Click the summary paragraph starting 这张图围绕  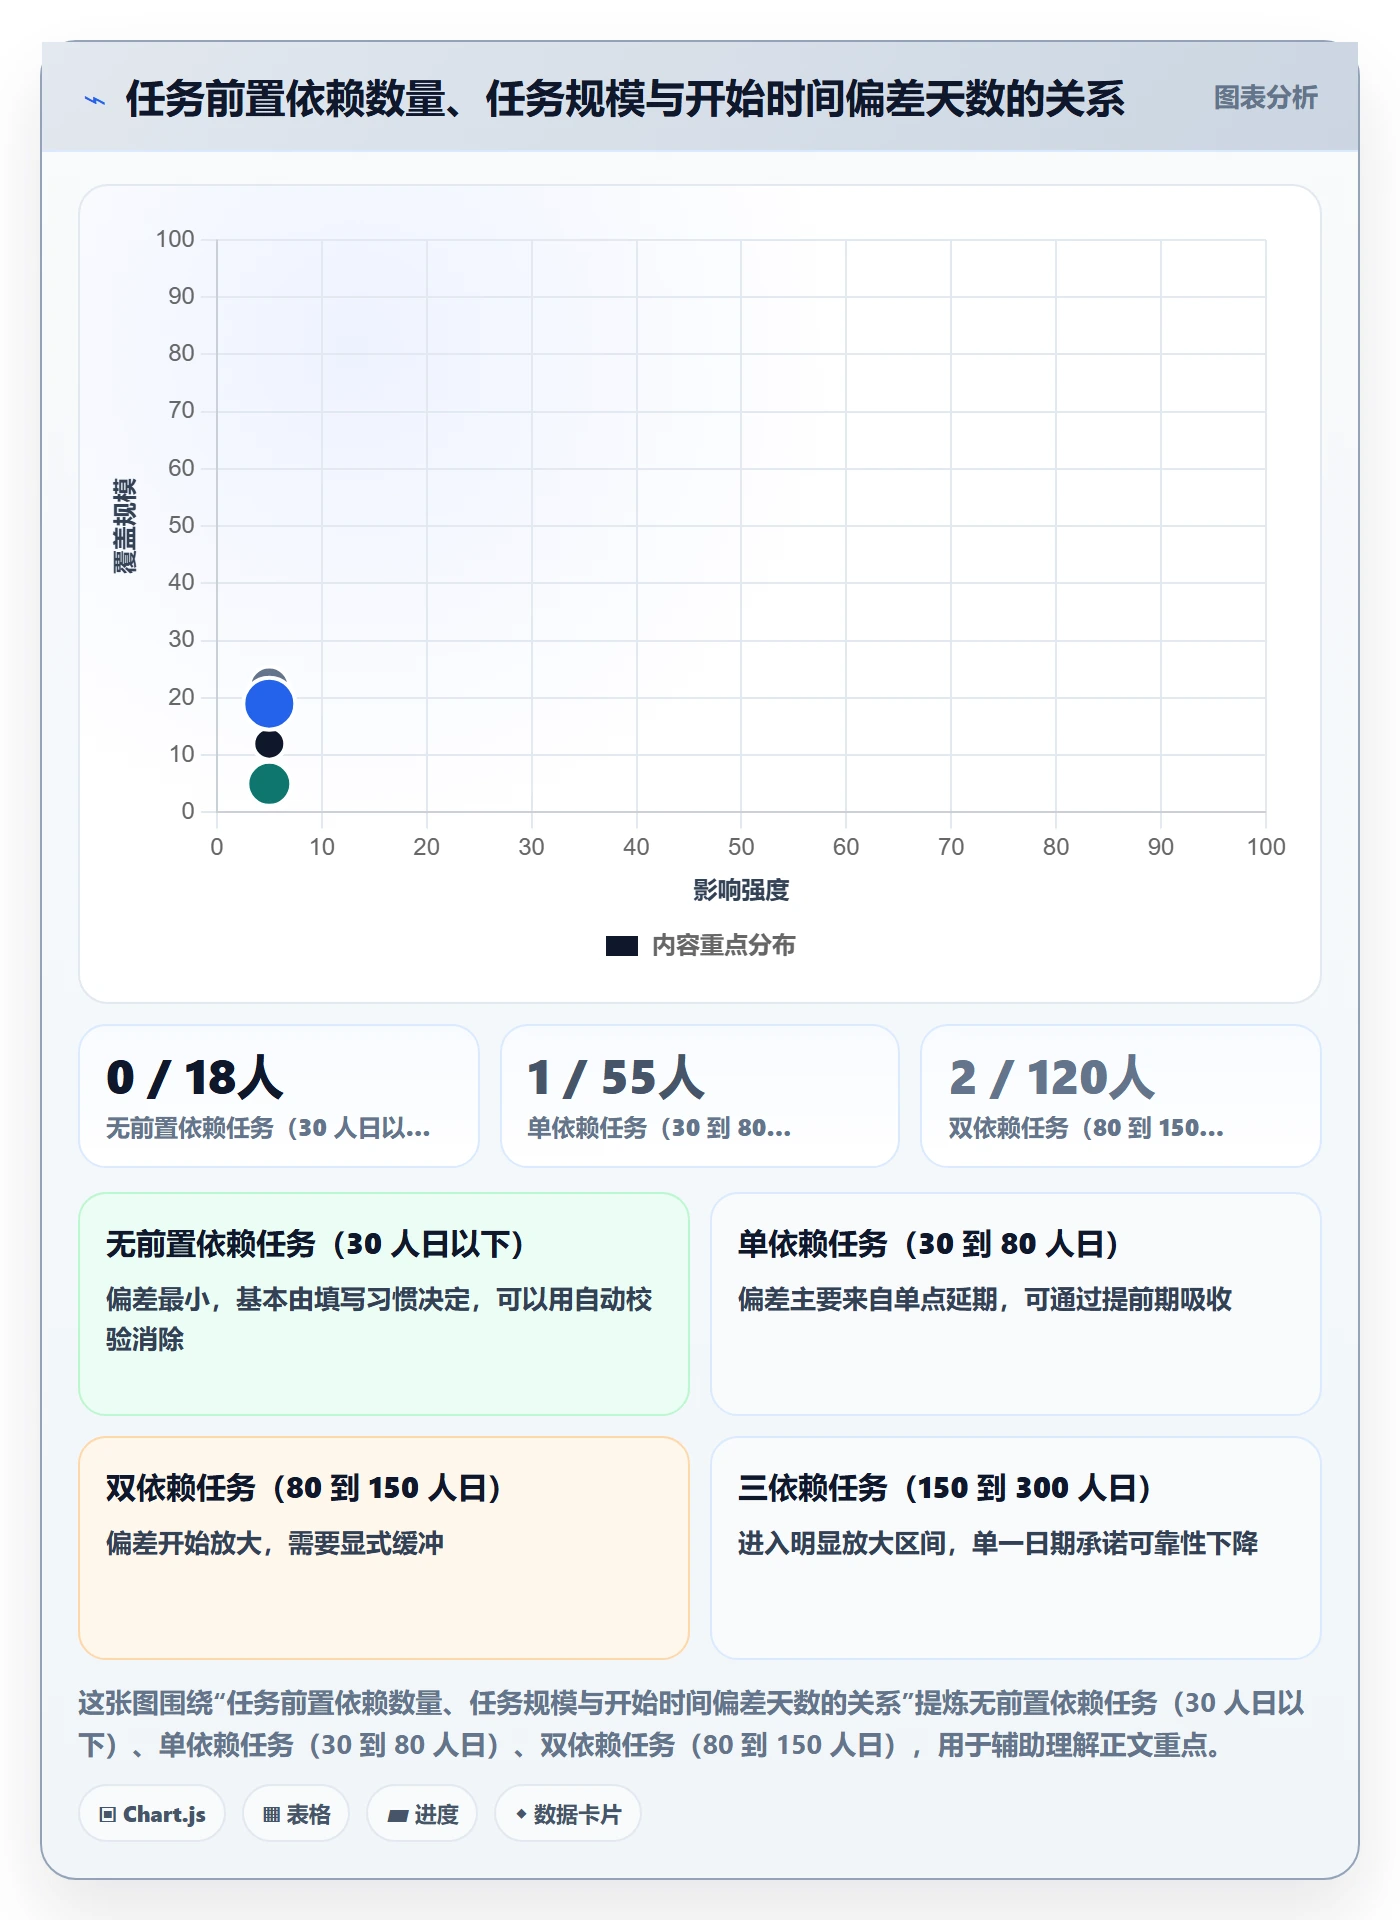click(692, 1724)
